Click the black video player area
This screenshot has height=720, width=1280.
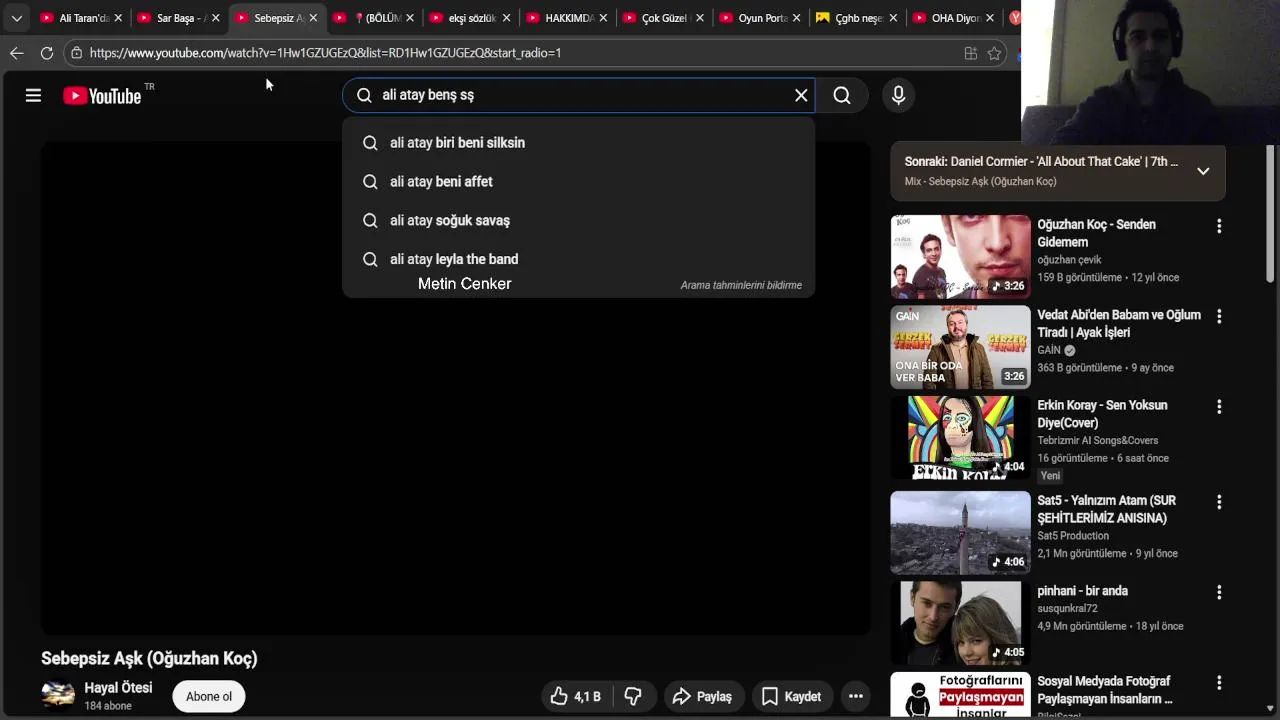[455, 388]
